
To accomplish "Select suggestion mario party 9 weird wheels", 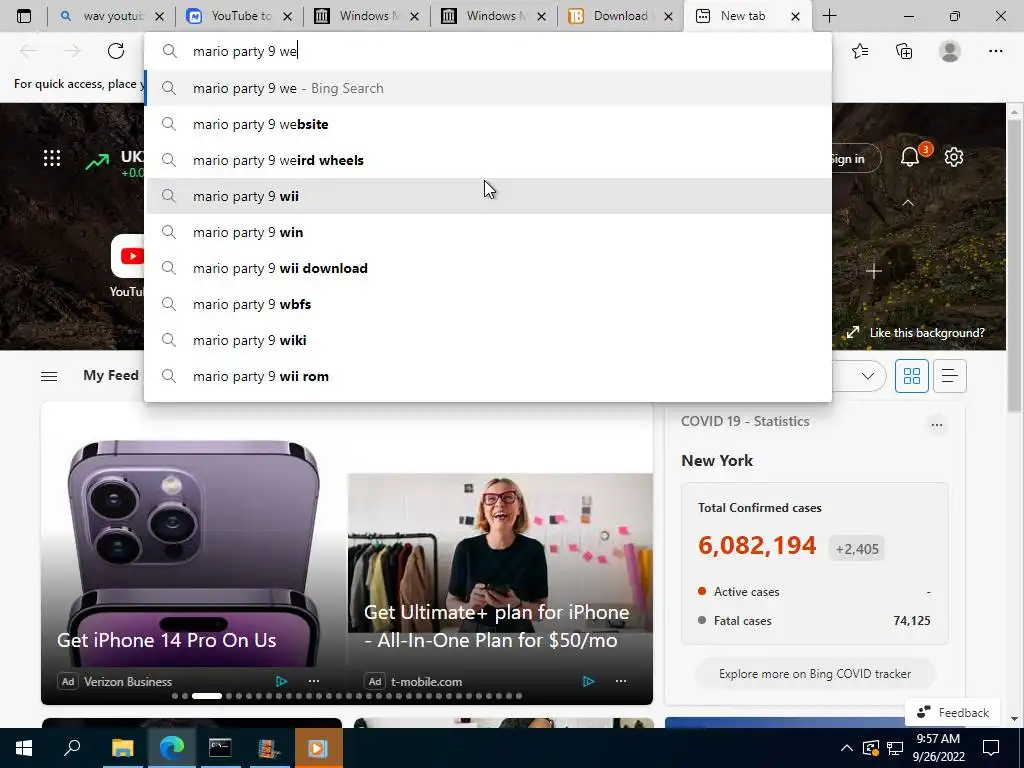I will (x=488, y=160).
